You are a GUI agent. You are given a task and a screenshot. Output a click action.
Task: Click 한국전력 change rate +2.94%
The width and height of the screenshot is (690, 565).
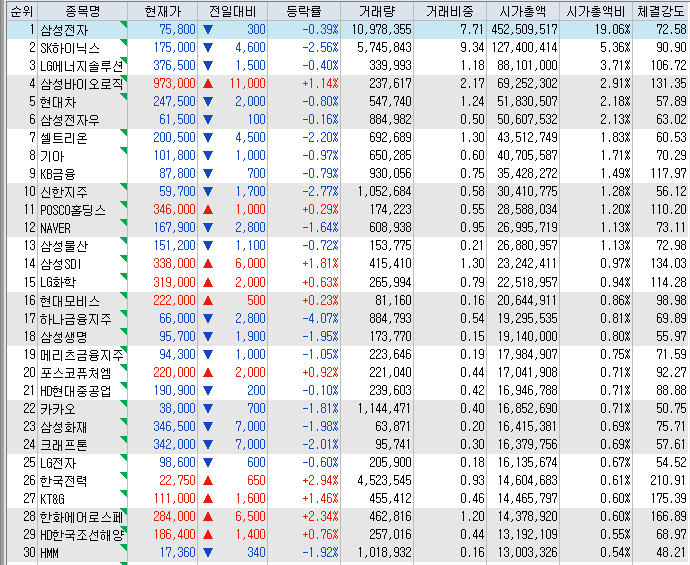[320, 481]
